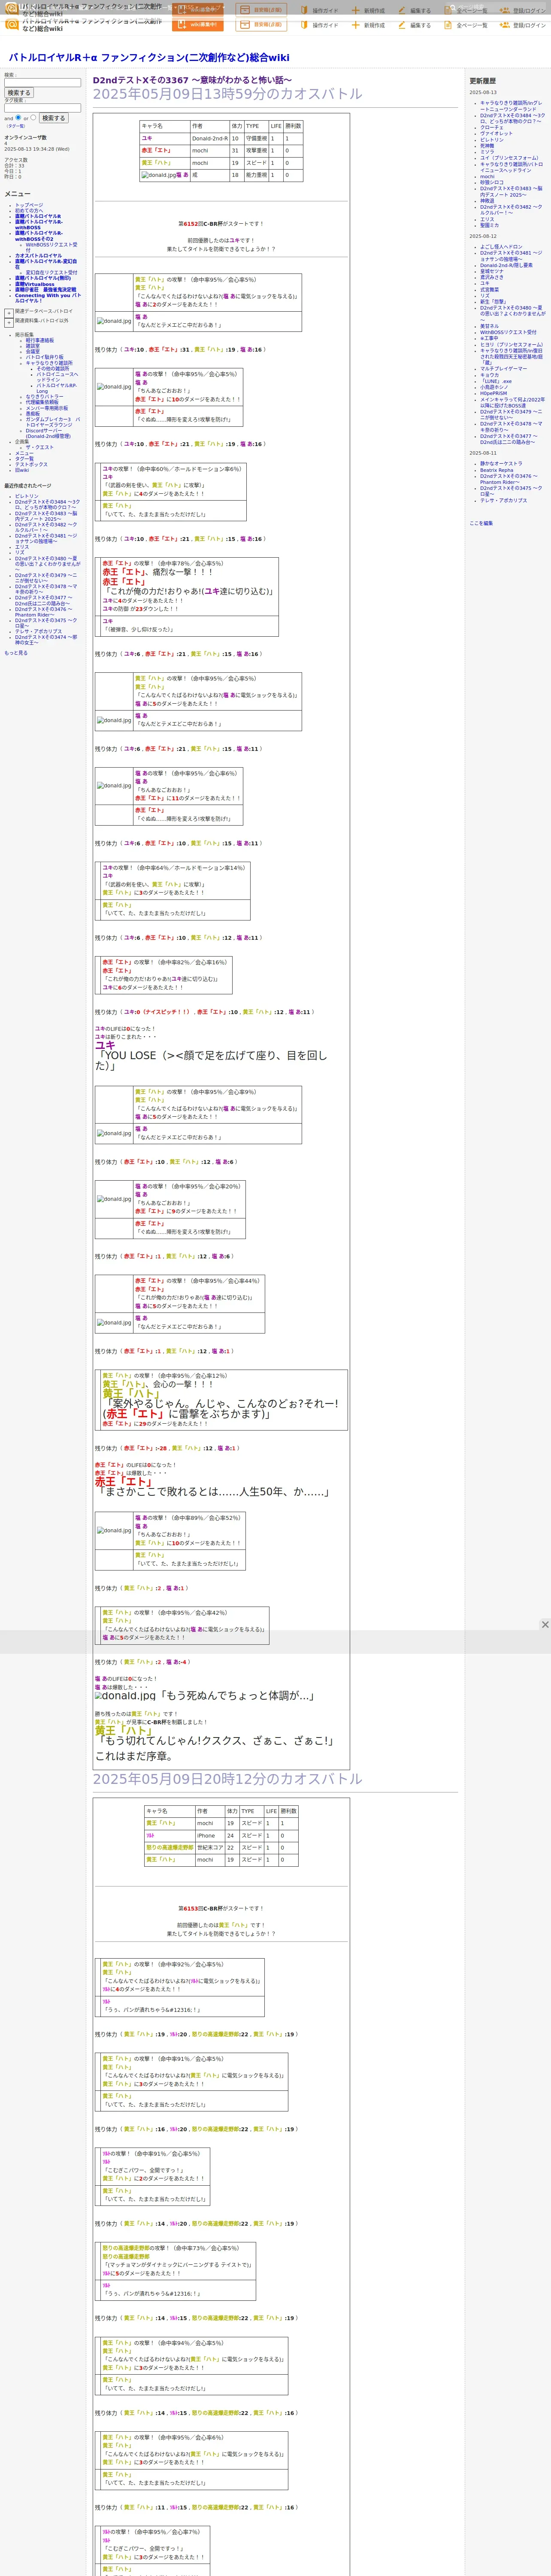This screenshot has width=551, height=2576.
Task: Open ザ・クエスト link under 企画集
Action: (x=40, y=447)
